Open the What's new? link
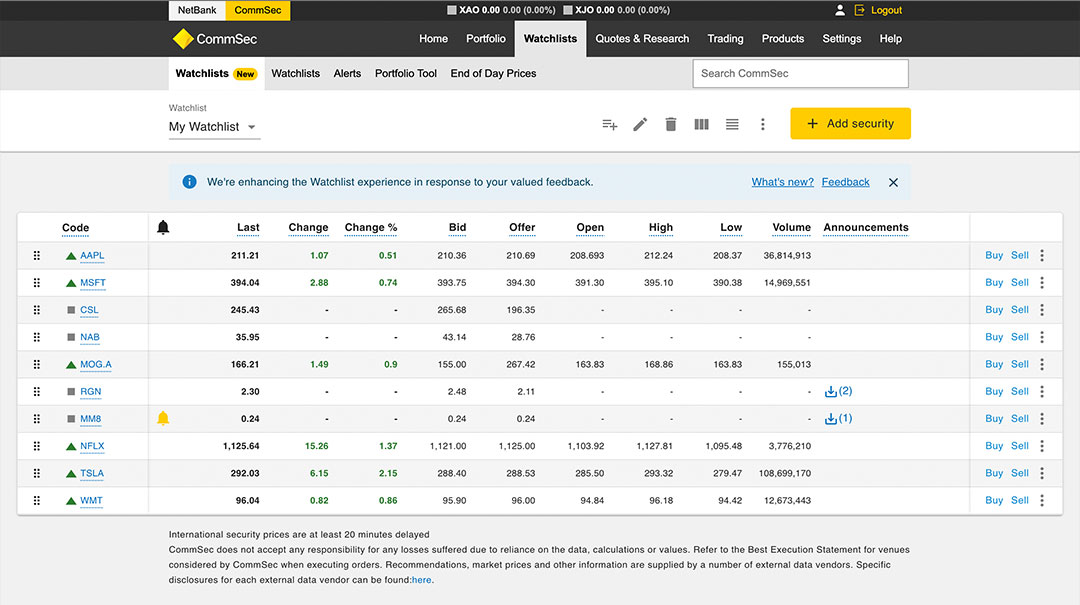 (782, 182)
